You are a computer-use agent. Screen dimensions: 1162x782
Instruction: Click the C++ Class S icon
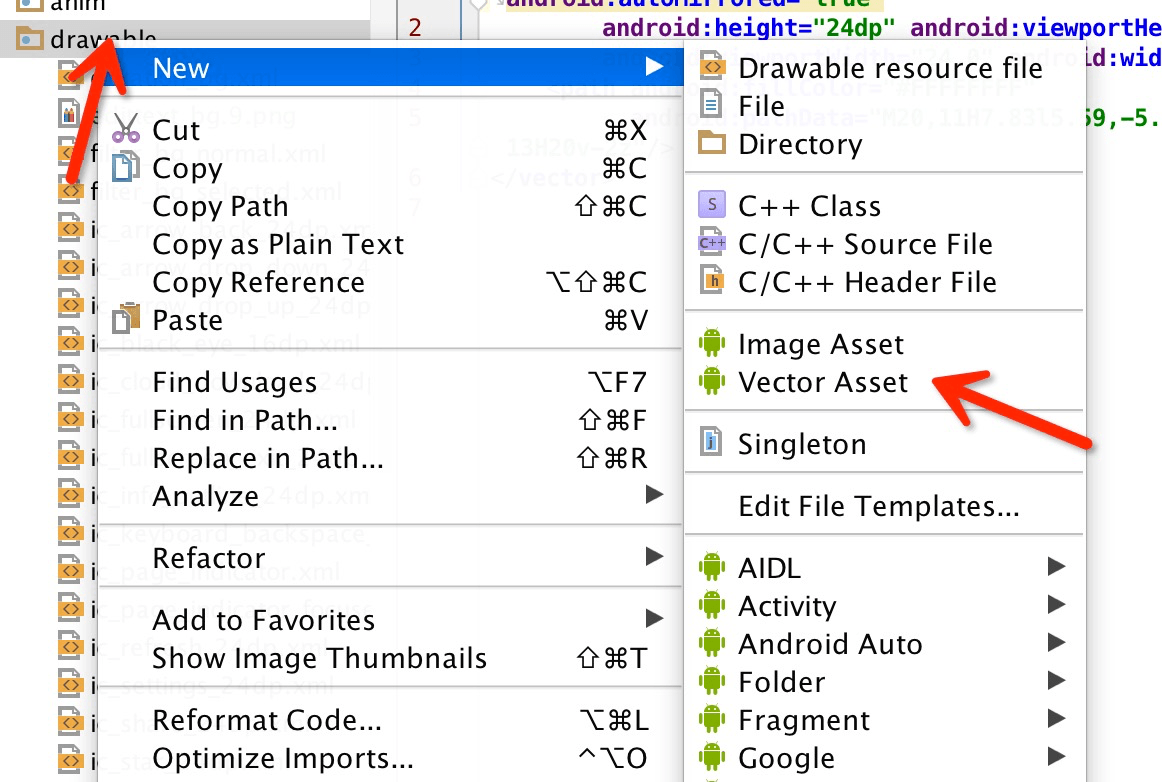click(x=711, y=204)
